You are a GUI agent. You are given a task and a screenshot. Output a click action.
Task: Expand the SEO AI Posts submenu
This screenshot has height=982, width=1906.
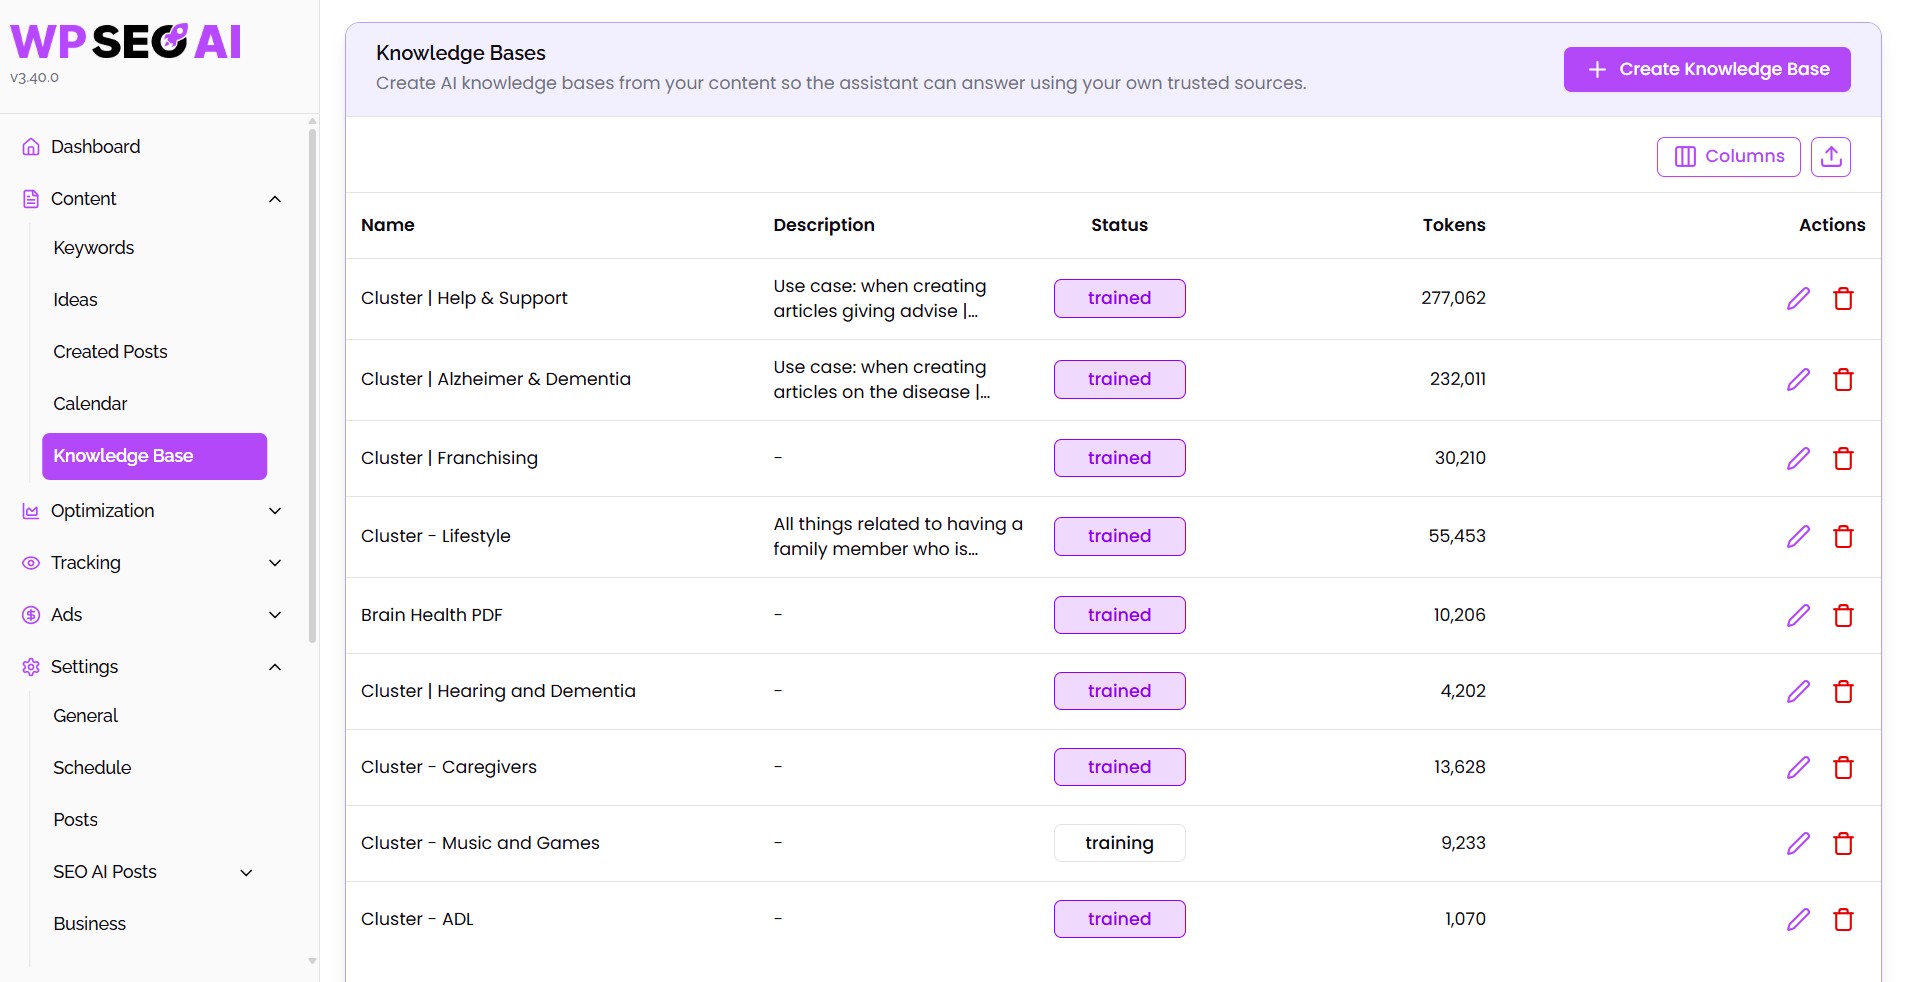click(246, 873)
